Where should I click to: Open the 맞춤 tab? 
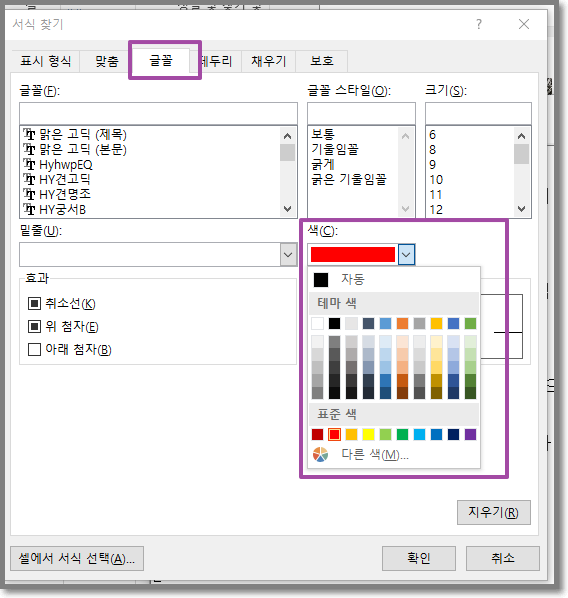(106, 61)
